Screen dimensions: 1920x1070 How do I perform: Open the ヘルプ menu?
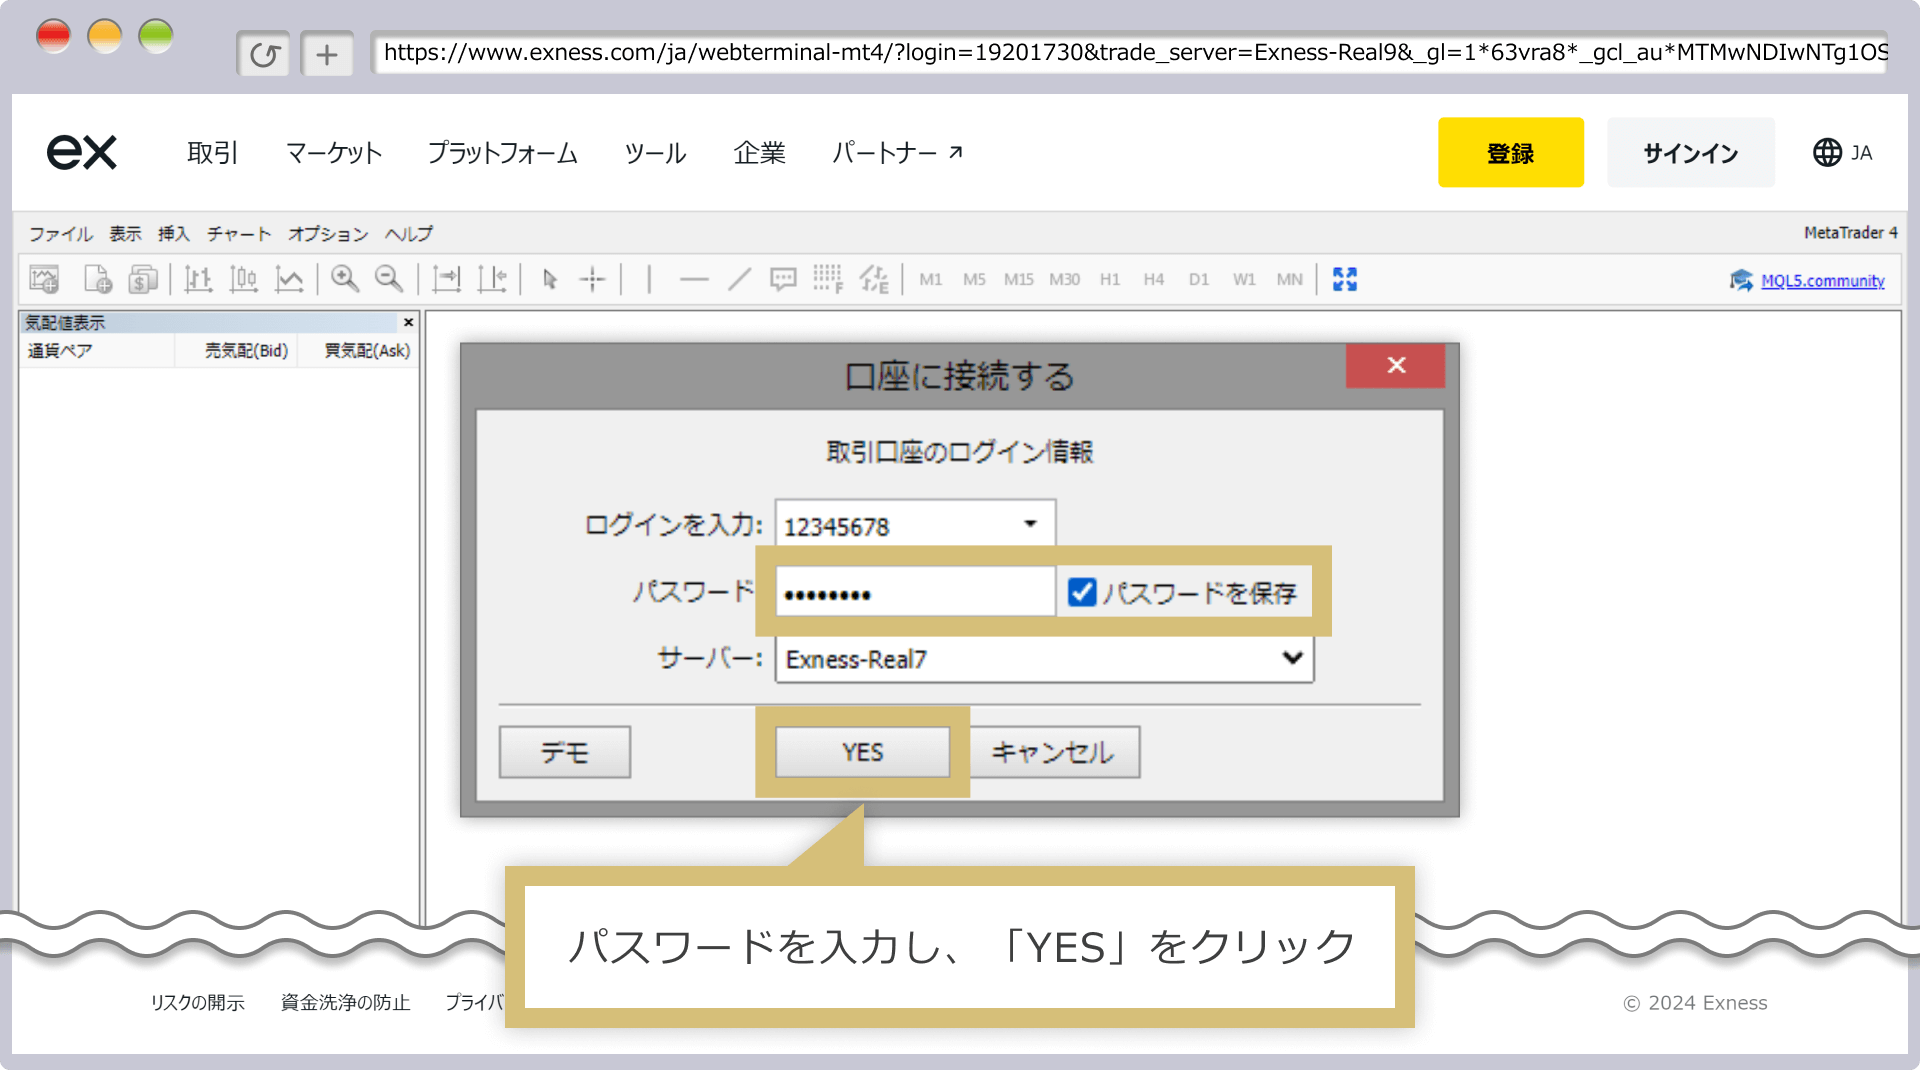(409, 234)
